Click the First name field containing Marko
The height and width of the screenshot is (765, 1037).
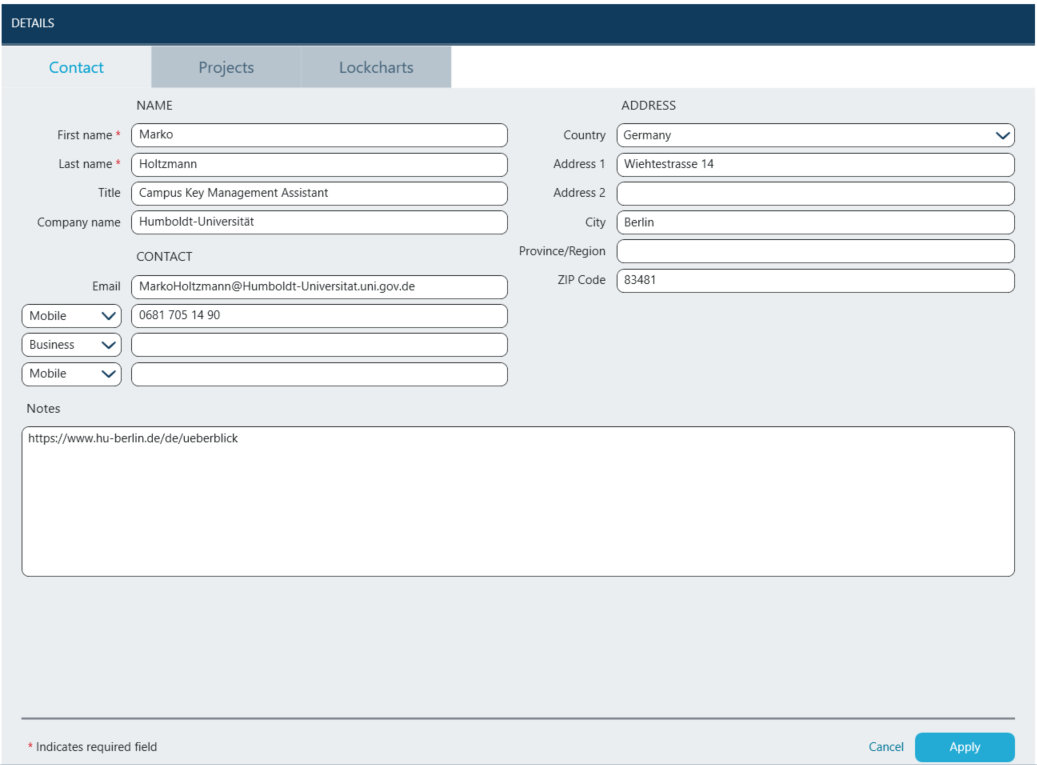click(x=319, y=136)
